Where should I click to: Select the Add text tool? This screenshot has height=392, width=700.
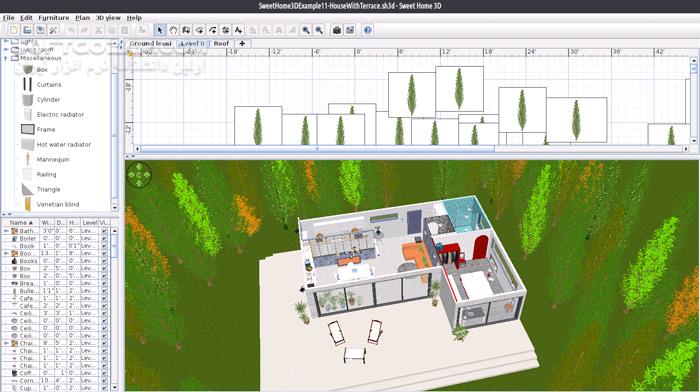point(238,30)
